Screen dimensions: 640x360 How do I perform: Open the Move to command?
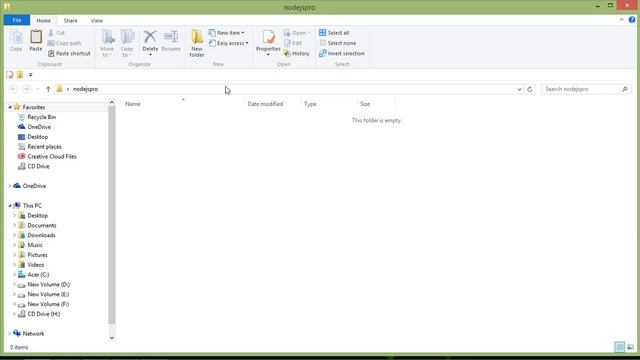pos(107,43)
